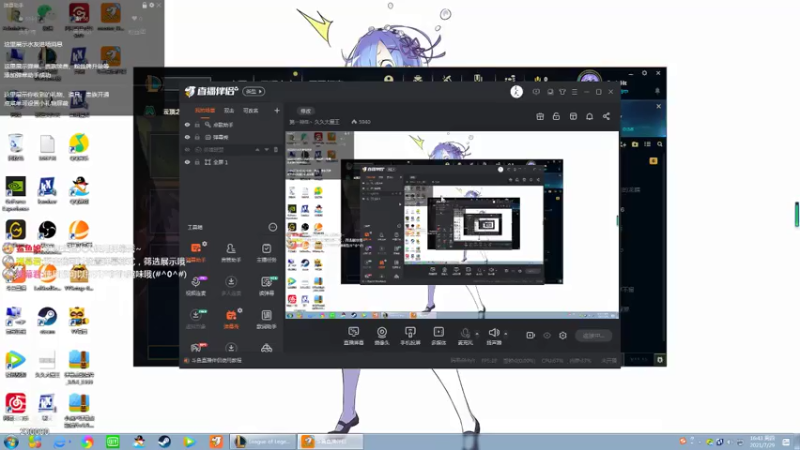Open the QQ penguin taskbar icon
Image resolution: width=800 pixels, height=450 pixels.
[139, 441]
